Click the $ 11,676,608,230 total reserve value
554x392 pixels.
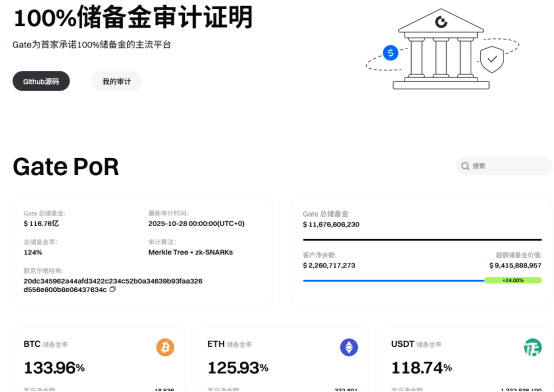click(x=331, y=224)
